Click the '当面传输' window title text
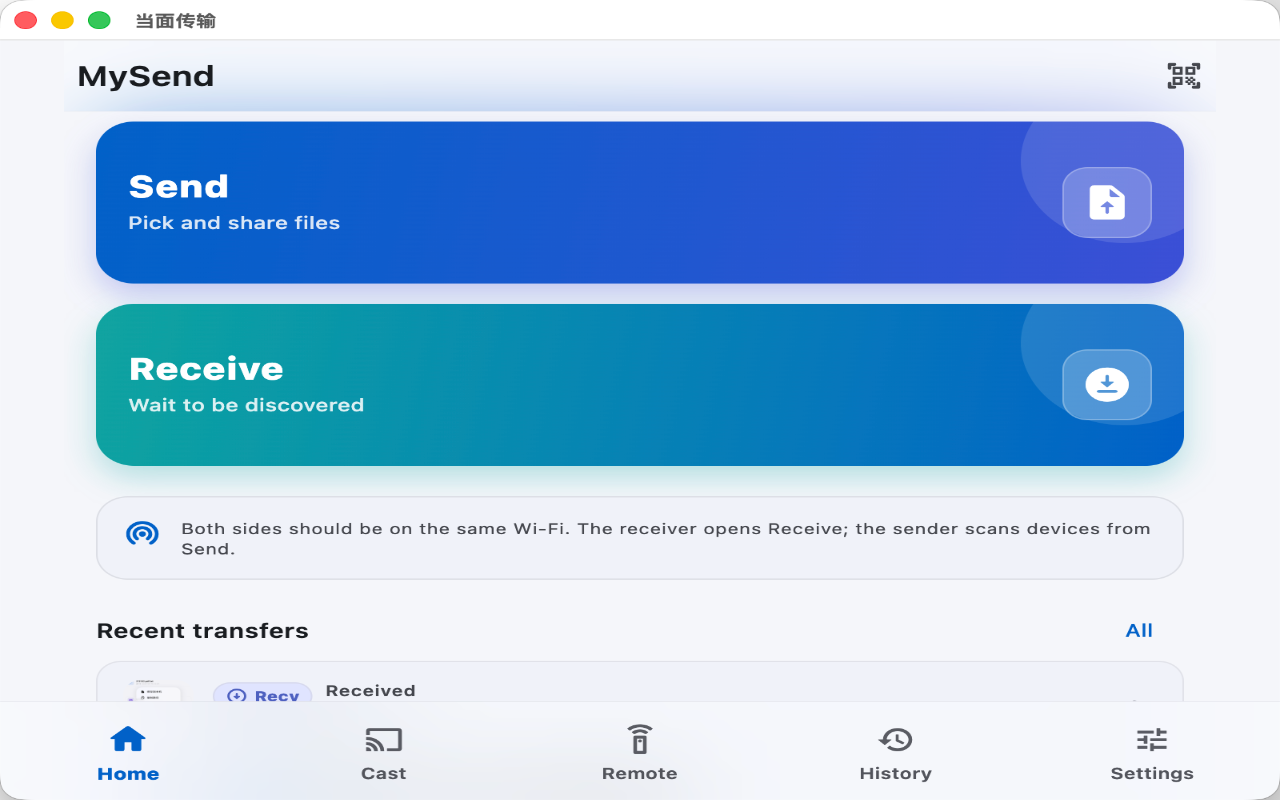Screen dimensions: 1280x800 (x=175, y=21)
